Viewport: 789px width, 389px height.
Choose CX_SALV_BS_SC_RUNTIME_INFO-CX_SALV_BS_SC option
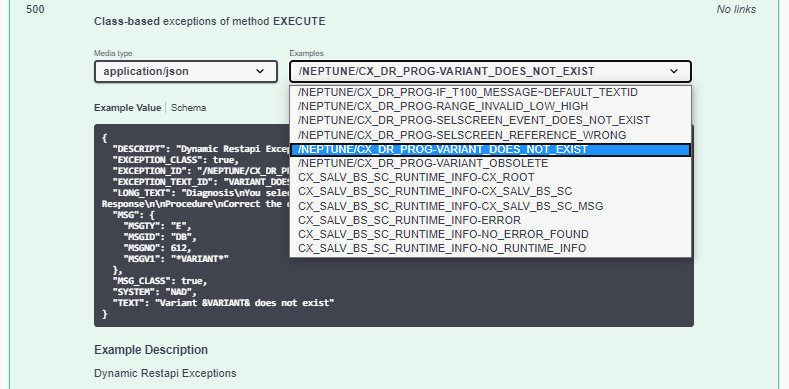click(x=490, y=192)
